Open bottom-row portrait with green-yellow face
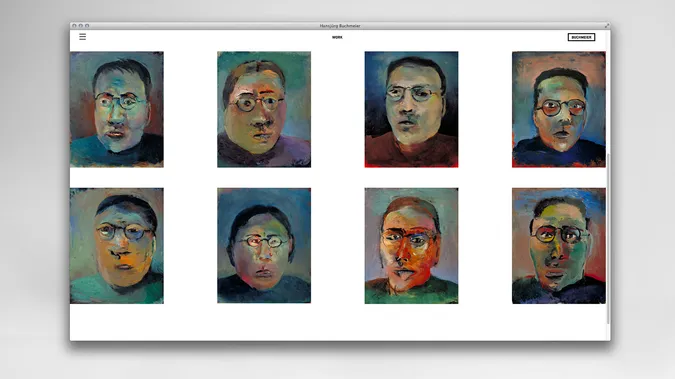This screenshot has width=675, height=379. pos(559,245)
